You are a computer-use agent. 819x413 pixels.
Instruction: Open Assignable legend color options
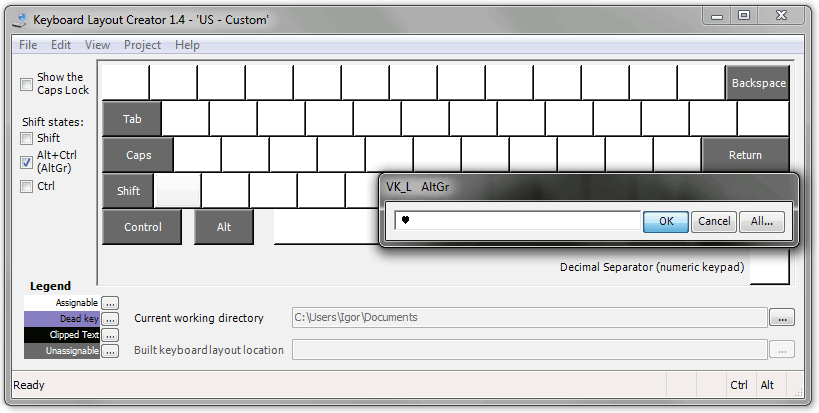[110, 303]
